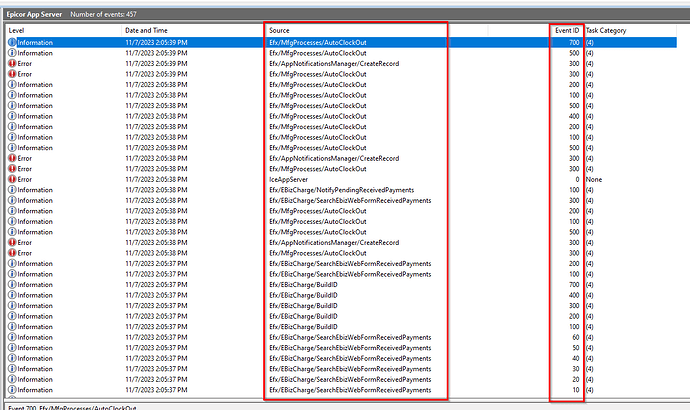Click the Event ID 20 cell

point(576,380)
